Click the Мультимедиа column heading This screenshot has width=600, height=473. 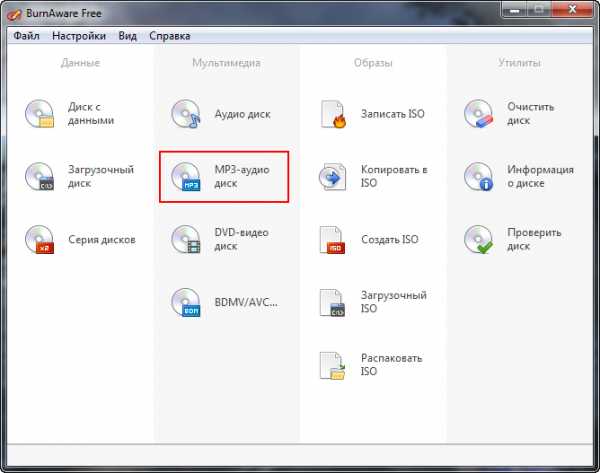pyautogui.click(x=227, y=63)
